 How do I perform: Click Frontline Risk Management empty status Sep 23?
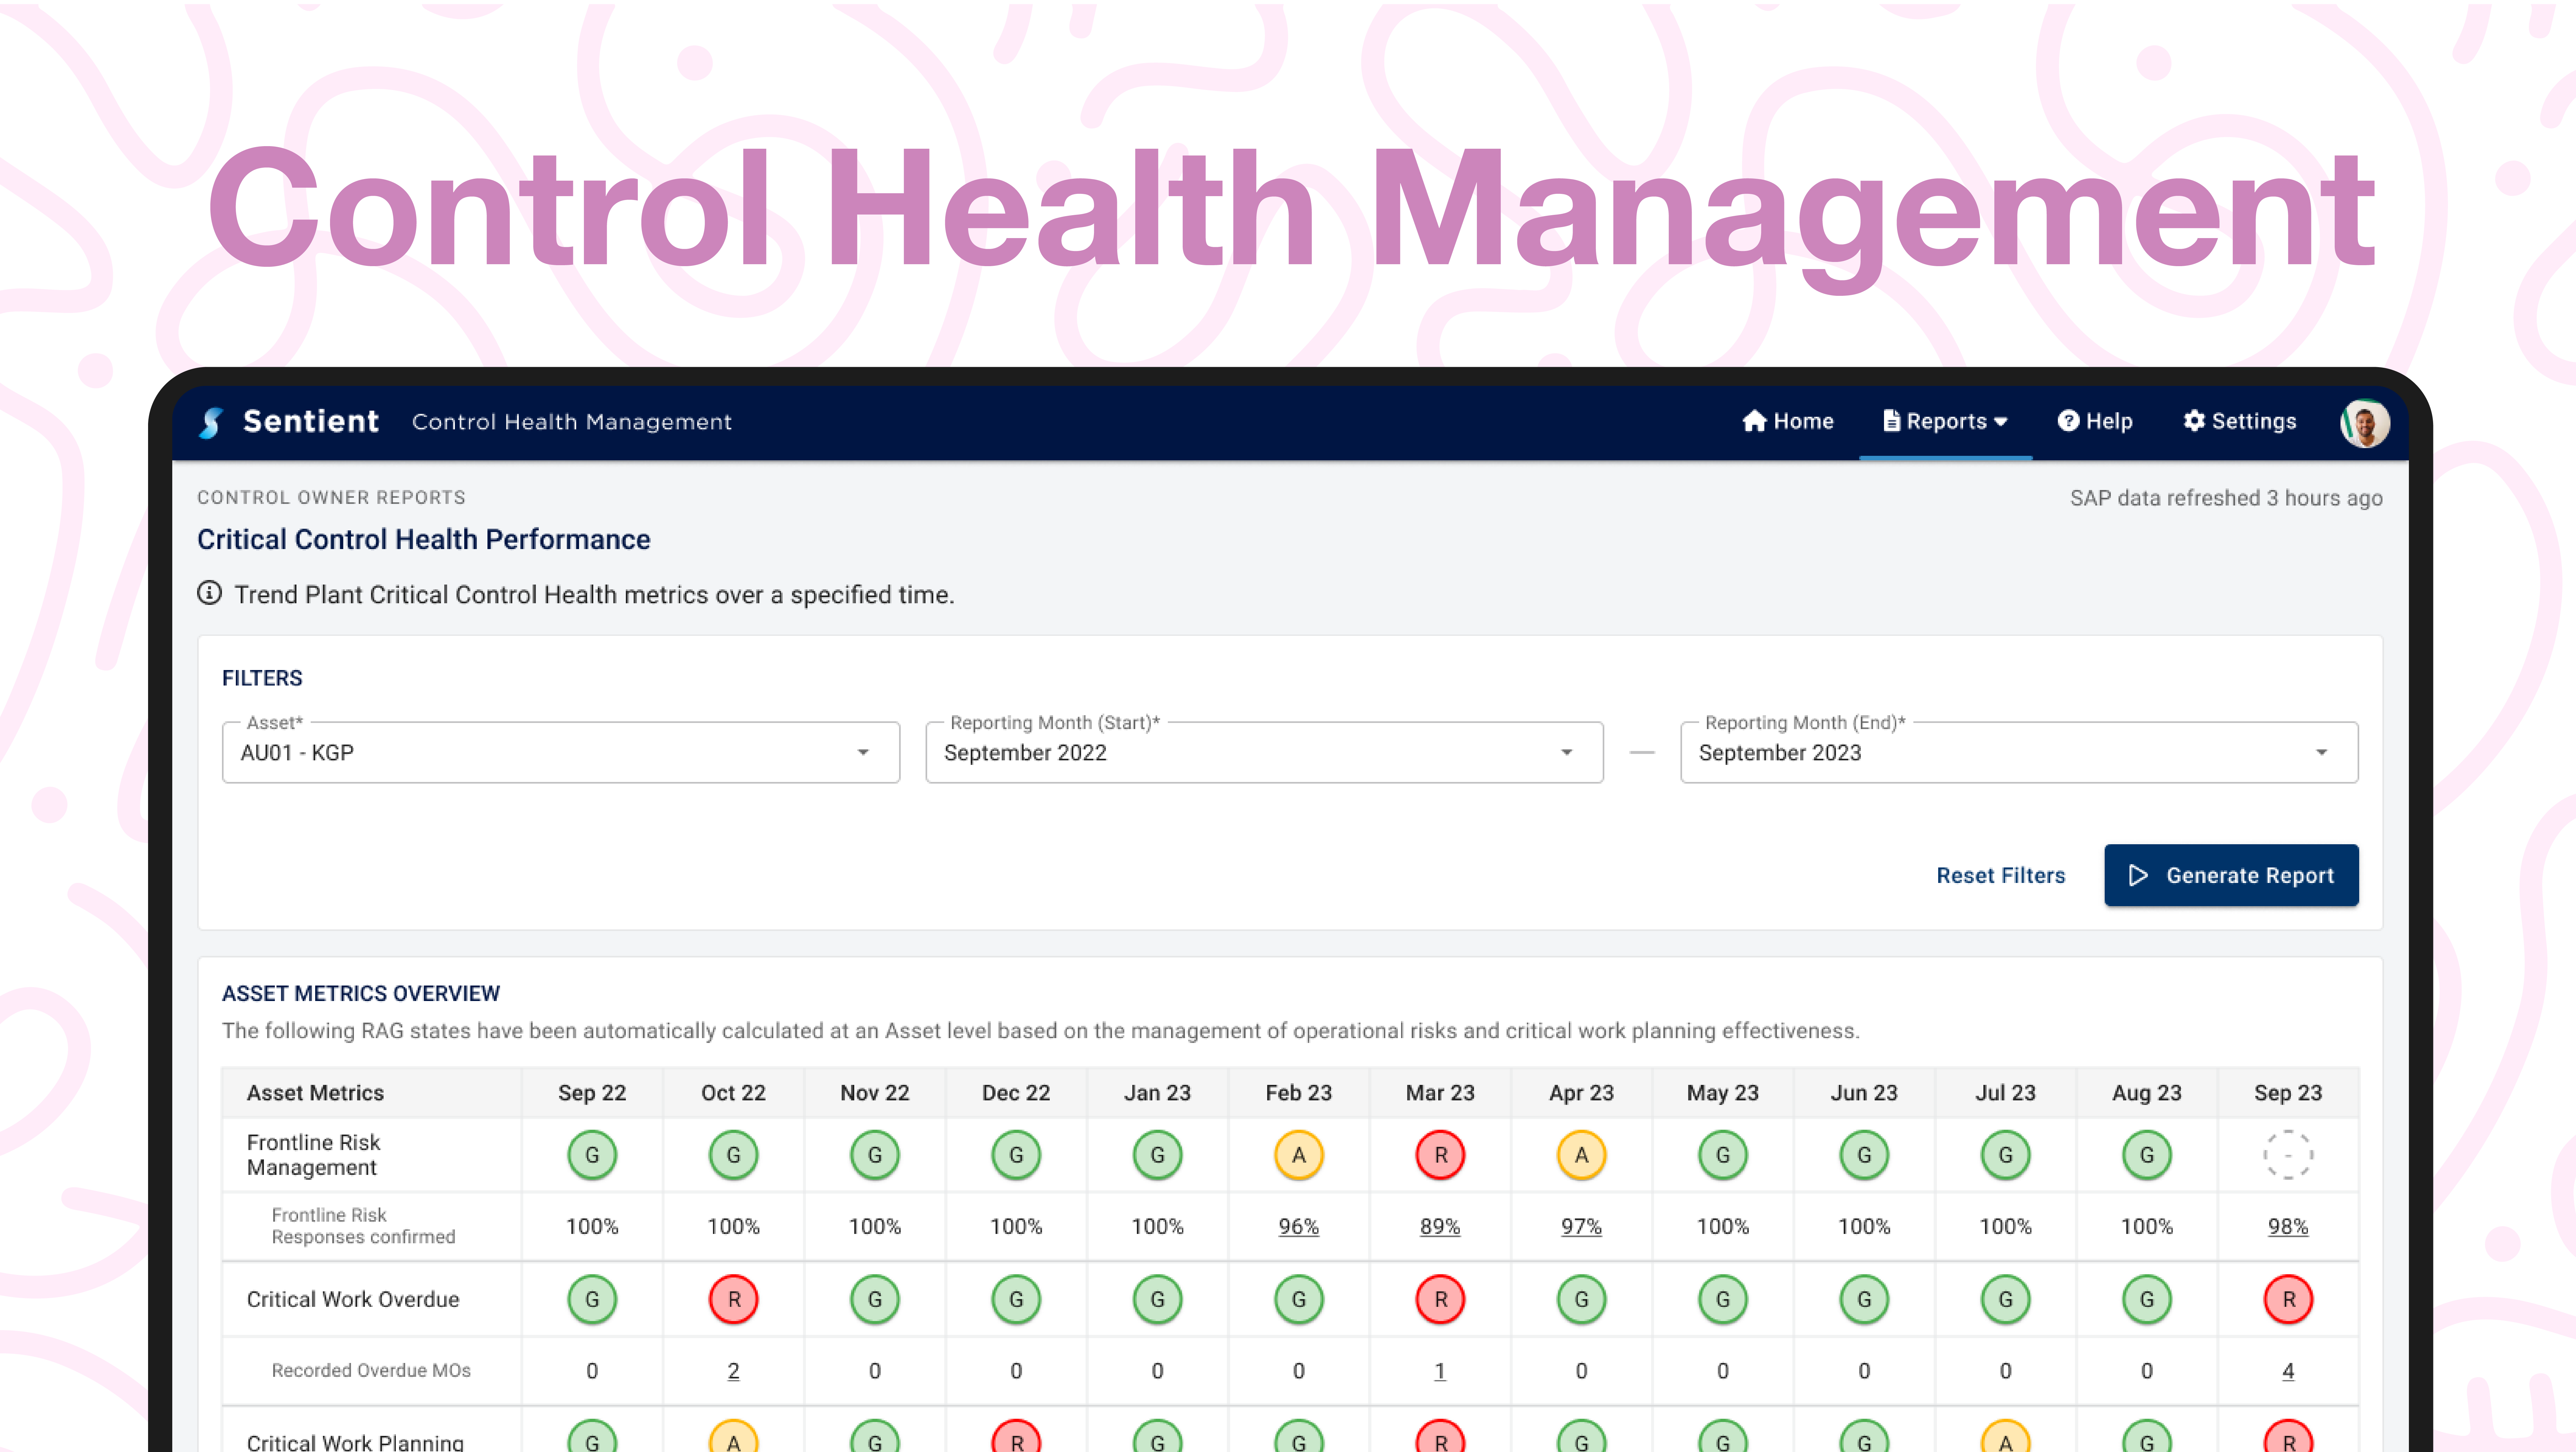point(2288,1155)
